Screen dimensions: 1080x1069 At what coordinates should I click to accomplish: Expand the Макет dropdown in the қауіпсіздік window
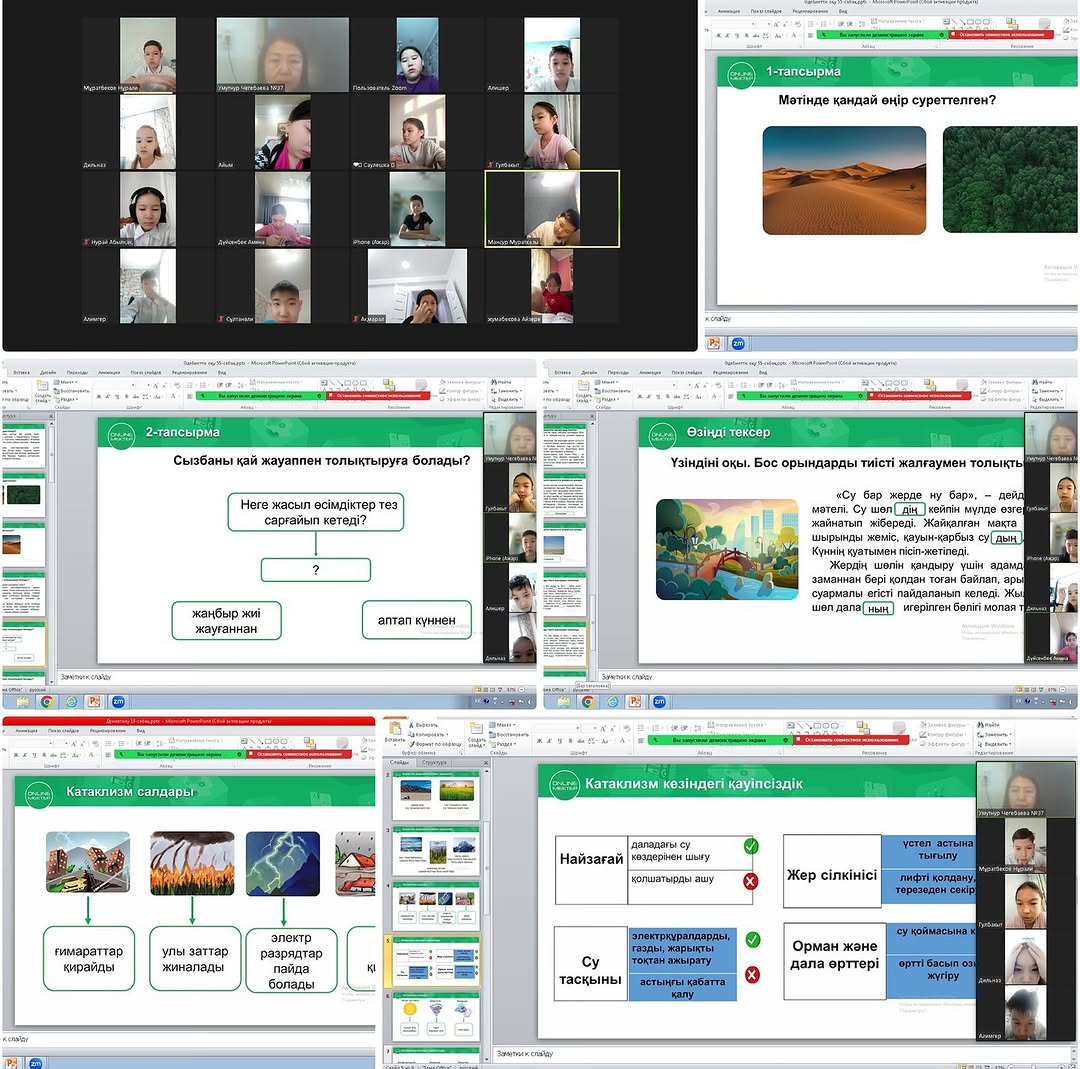[x=503, y=725]
